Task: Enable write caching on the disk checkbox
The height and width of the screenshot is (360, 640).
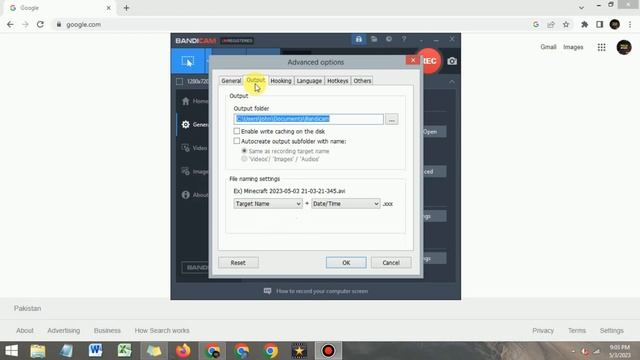Action: coord(237,131)
